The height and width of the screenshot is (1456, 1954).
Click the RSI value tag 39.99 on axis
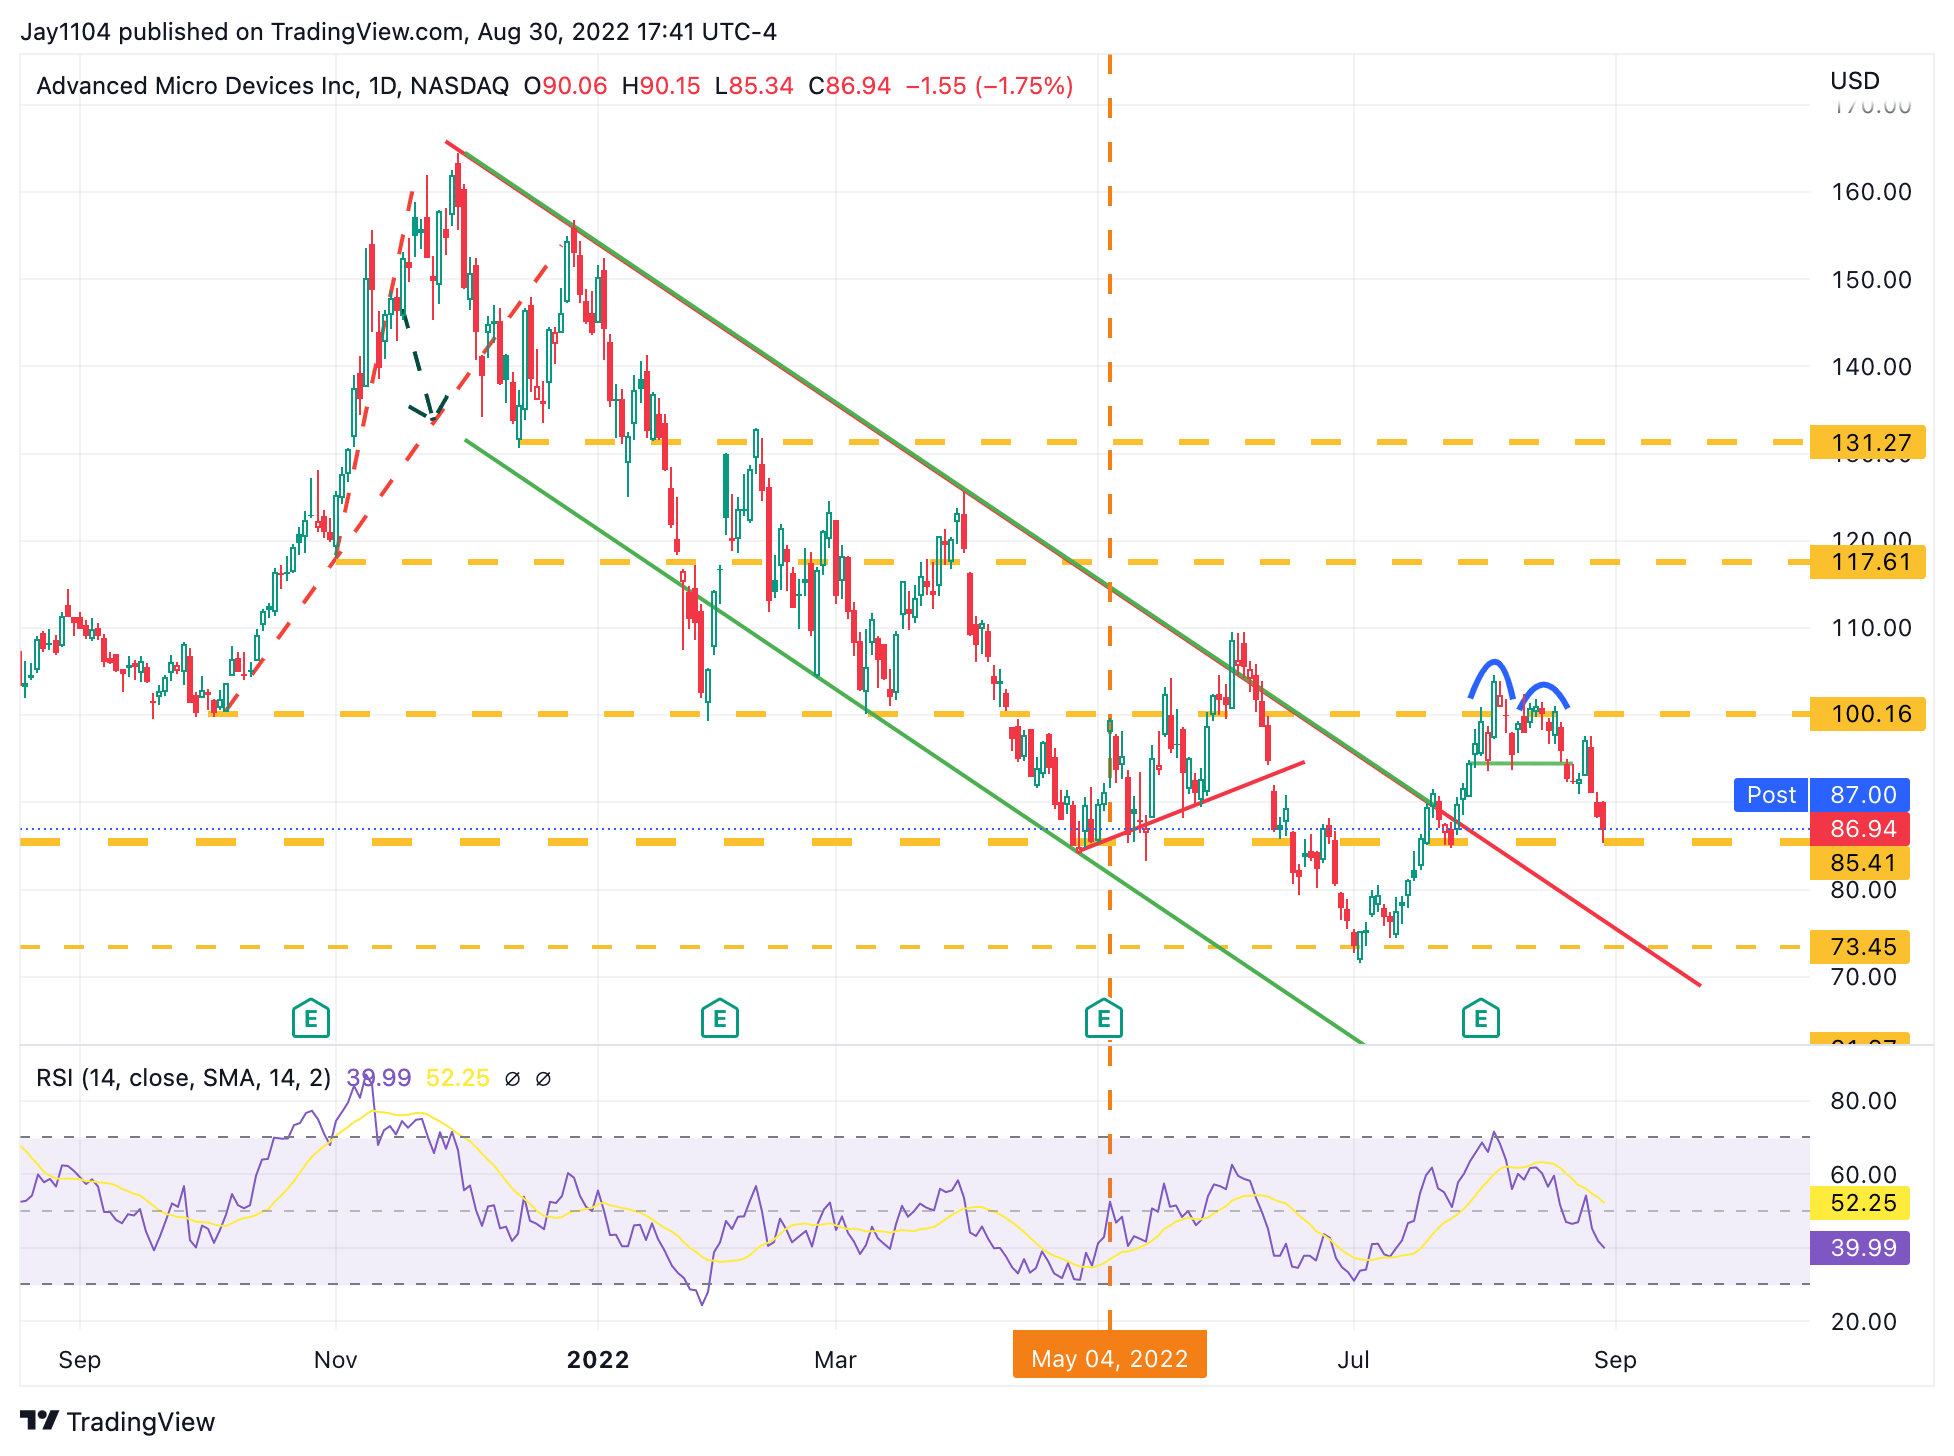(1861, 1248)
